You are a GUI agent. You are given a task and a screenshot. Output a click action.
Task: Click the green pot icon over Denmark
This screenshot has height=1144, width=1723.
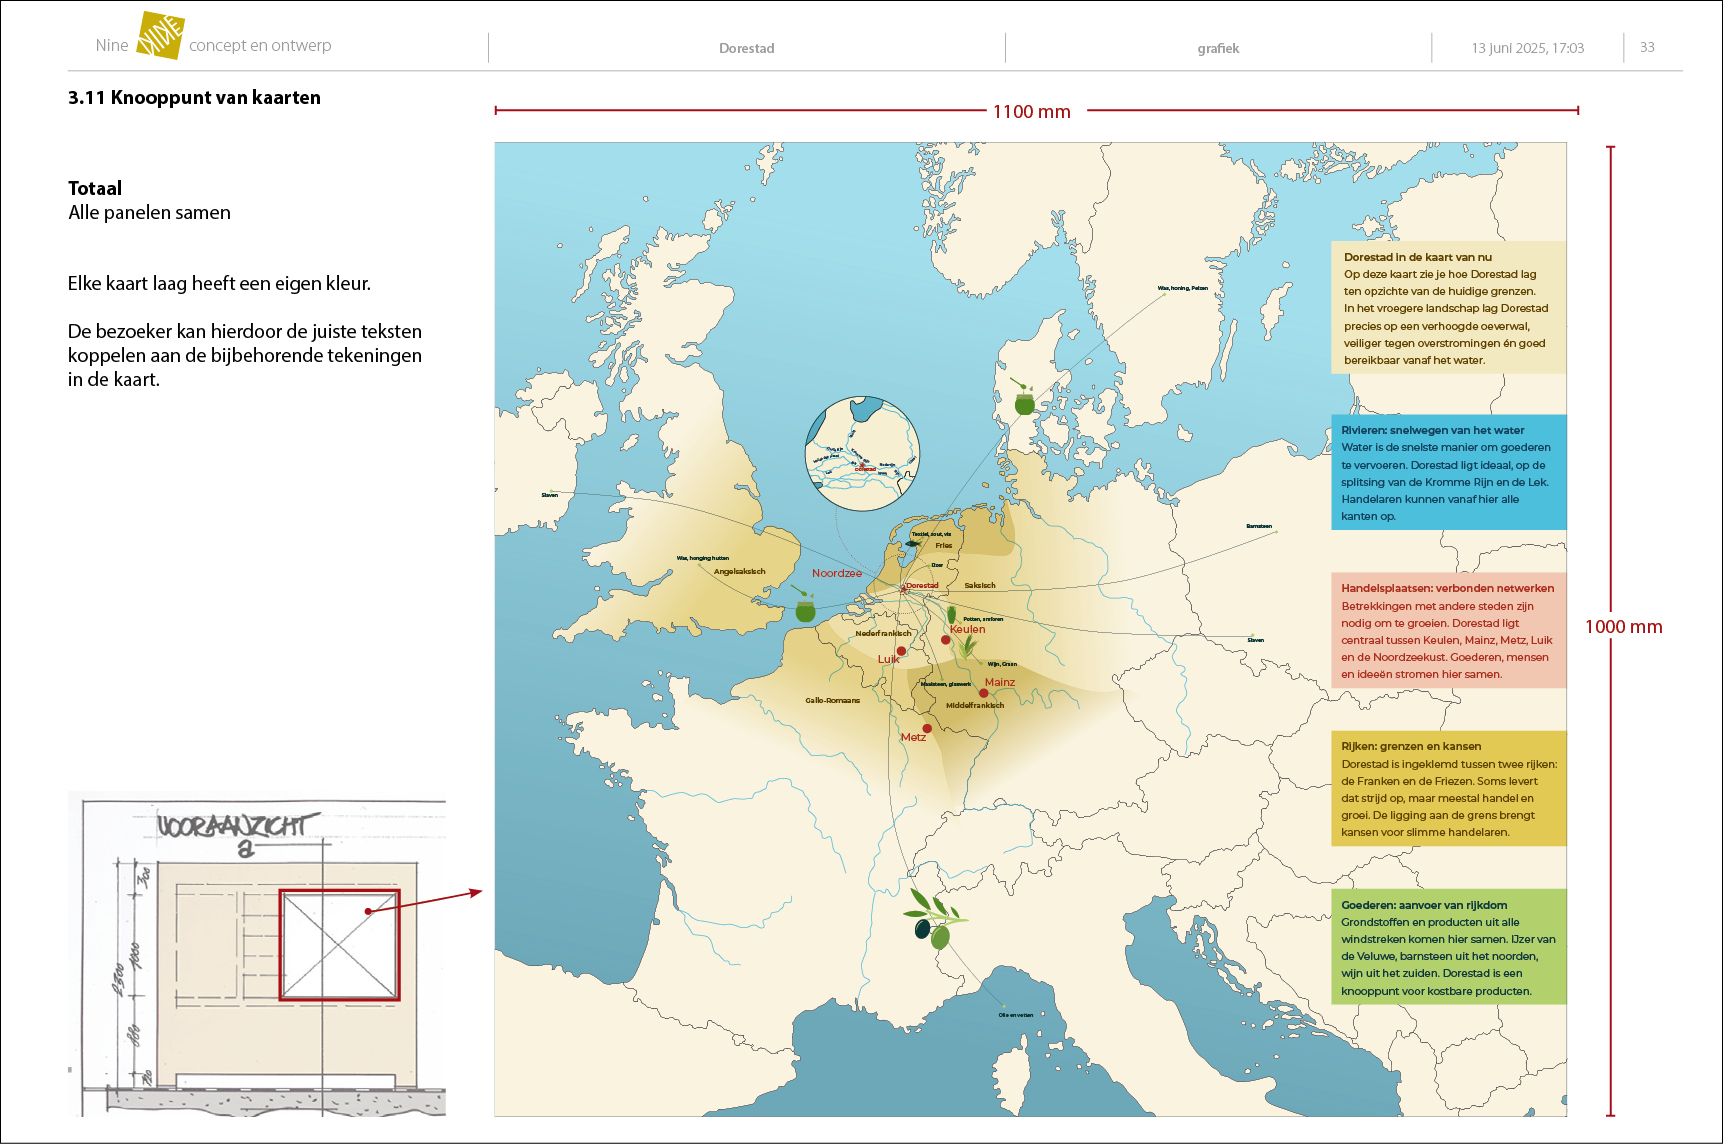coord(1023,398)
